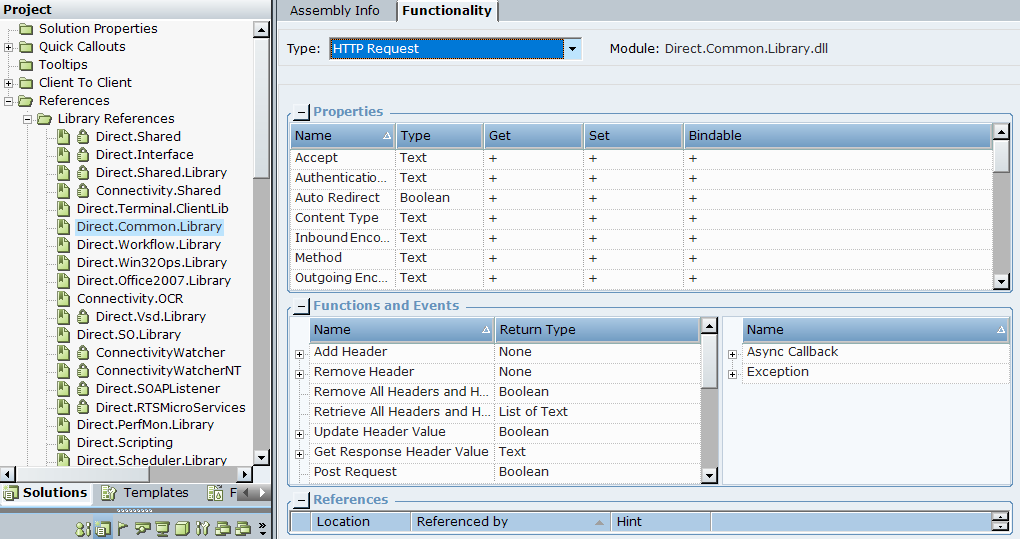
Task: Switch to the Assembly Info tab
Action: tap(334, 11)
